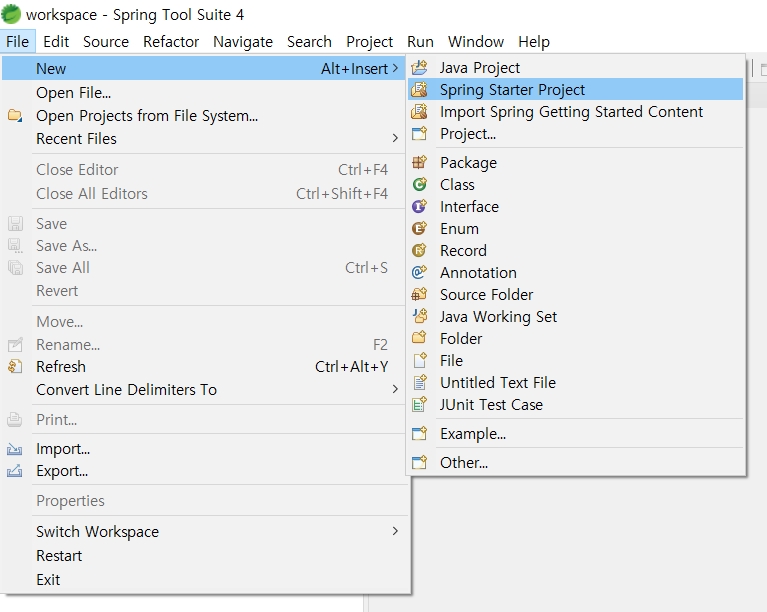Select Interface in the New submenu

click(x=575, y=206)
